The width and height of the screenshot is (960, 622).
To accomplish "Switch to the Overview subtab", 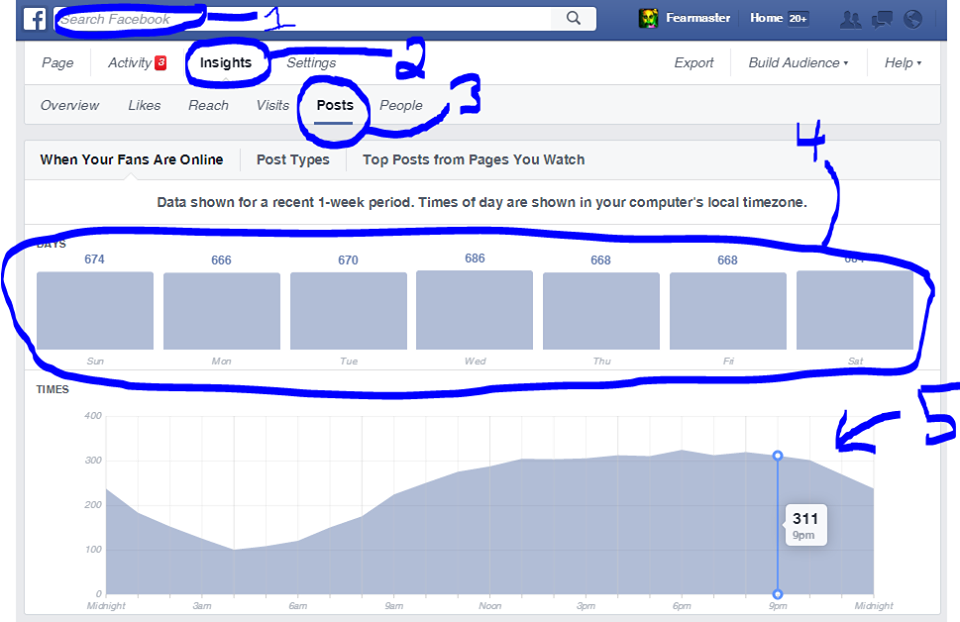I will [x=70, y=105].
